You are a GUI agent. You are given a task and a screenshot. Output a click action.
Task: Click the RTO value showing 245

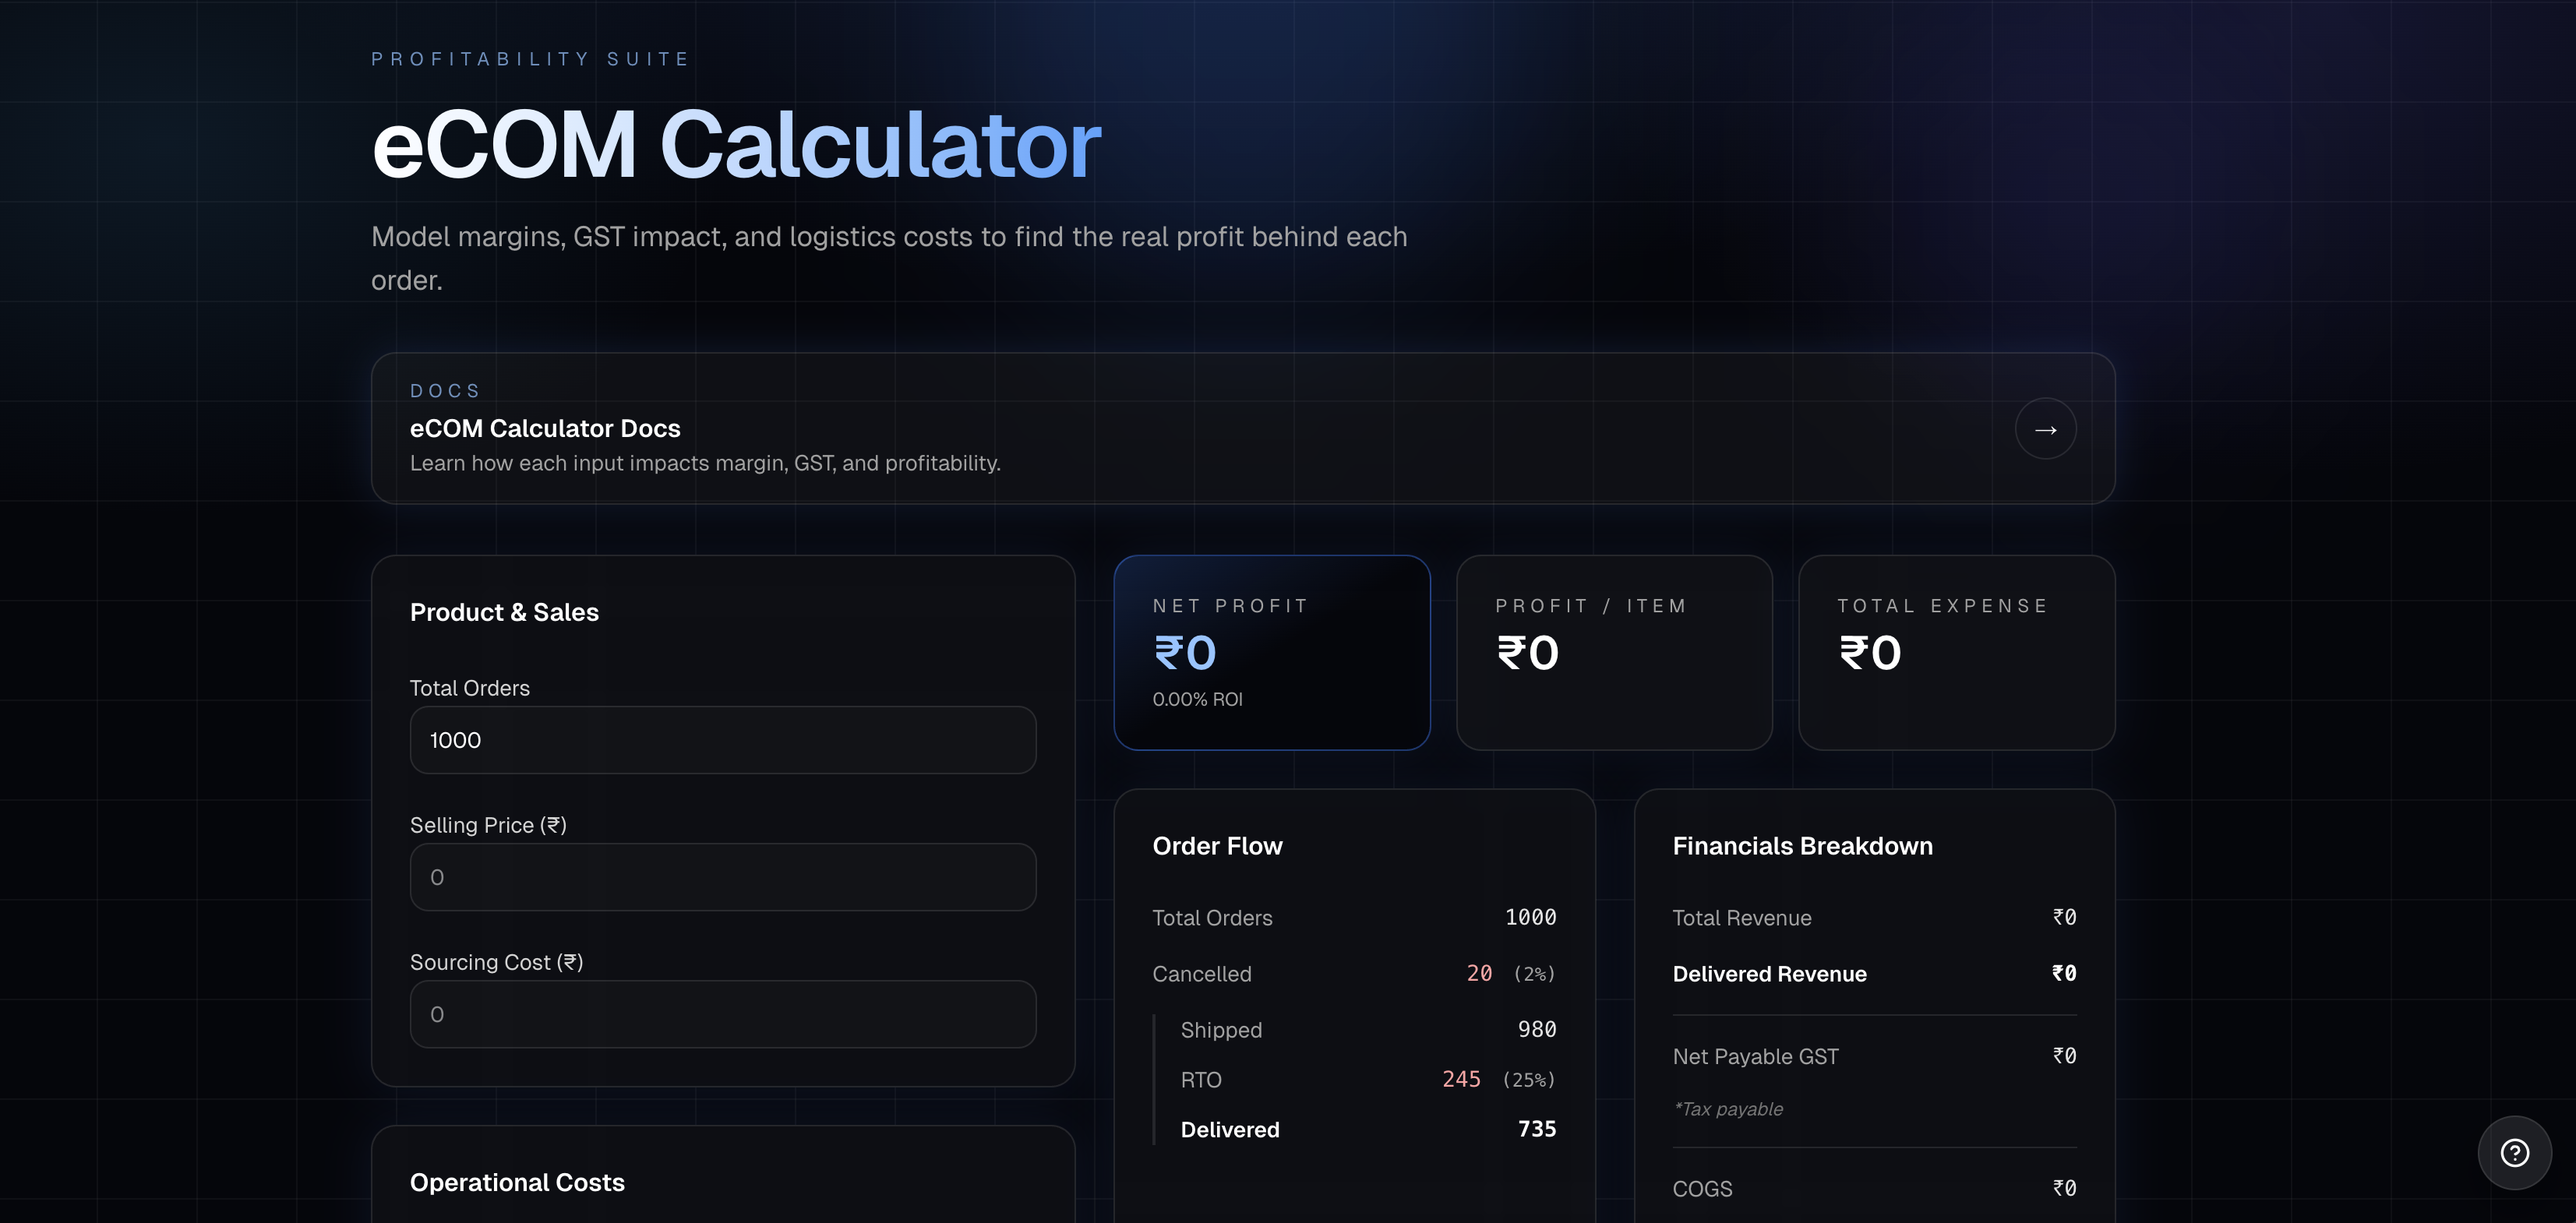[1461, 1079]
